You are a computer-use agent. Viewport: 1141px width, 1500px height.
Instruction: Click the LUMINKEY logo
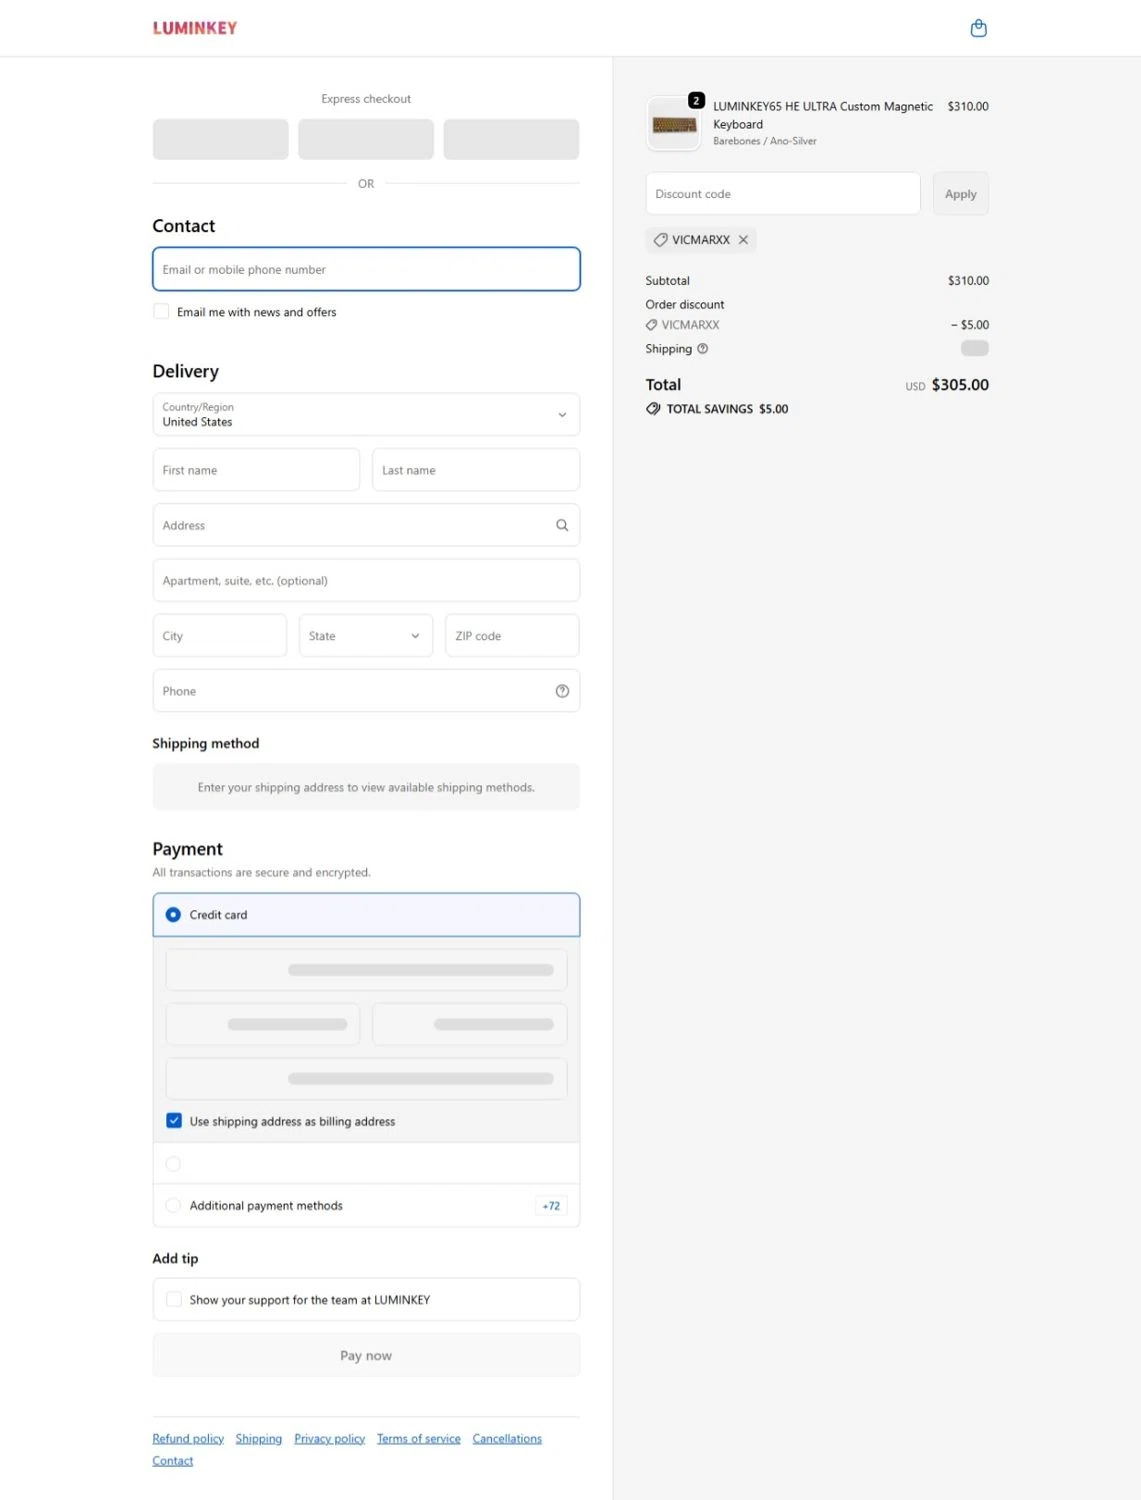pyautogui.click(x=195, y=28)
